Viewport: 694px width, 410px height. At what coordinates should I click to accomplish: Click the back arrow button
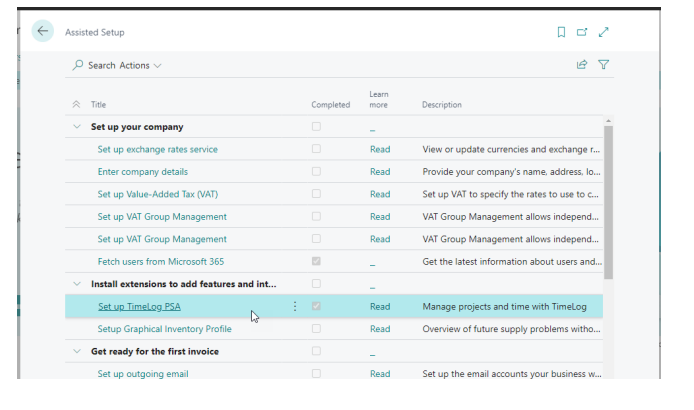pos(42,31)
